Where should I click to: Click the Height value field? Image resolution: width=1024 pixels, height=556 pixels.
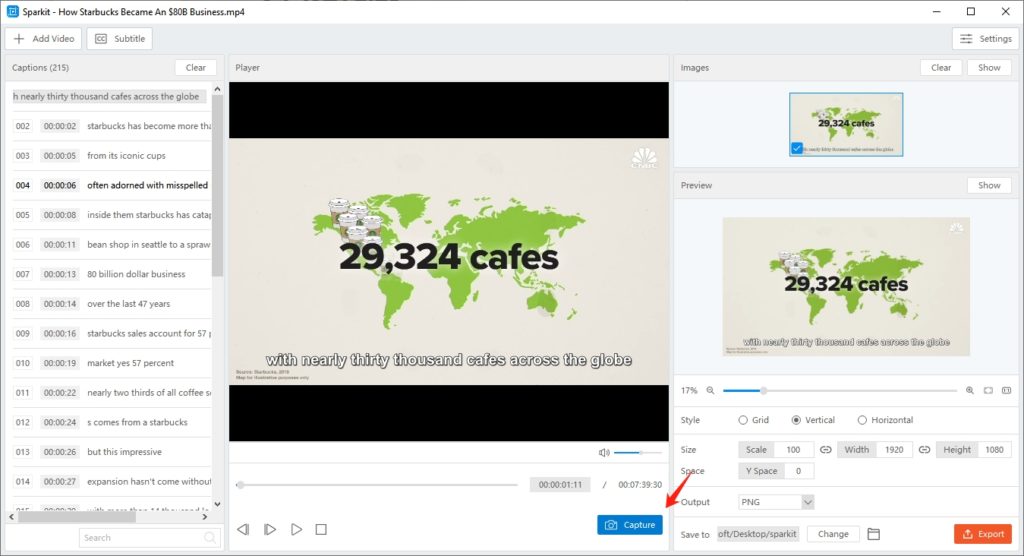(x=994, y=450)
